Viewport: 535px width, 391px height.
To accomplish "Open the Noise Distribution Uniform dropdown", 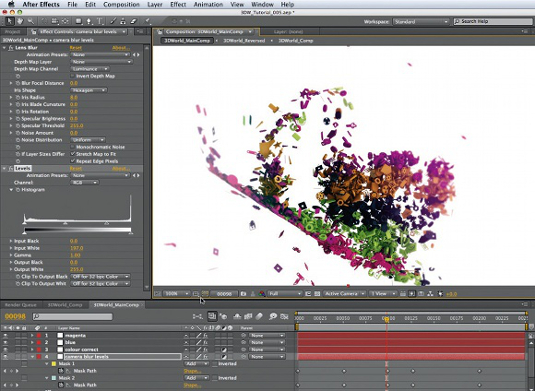I will point(88,140).
